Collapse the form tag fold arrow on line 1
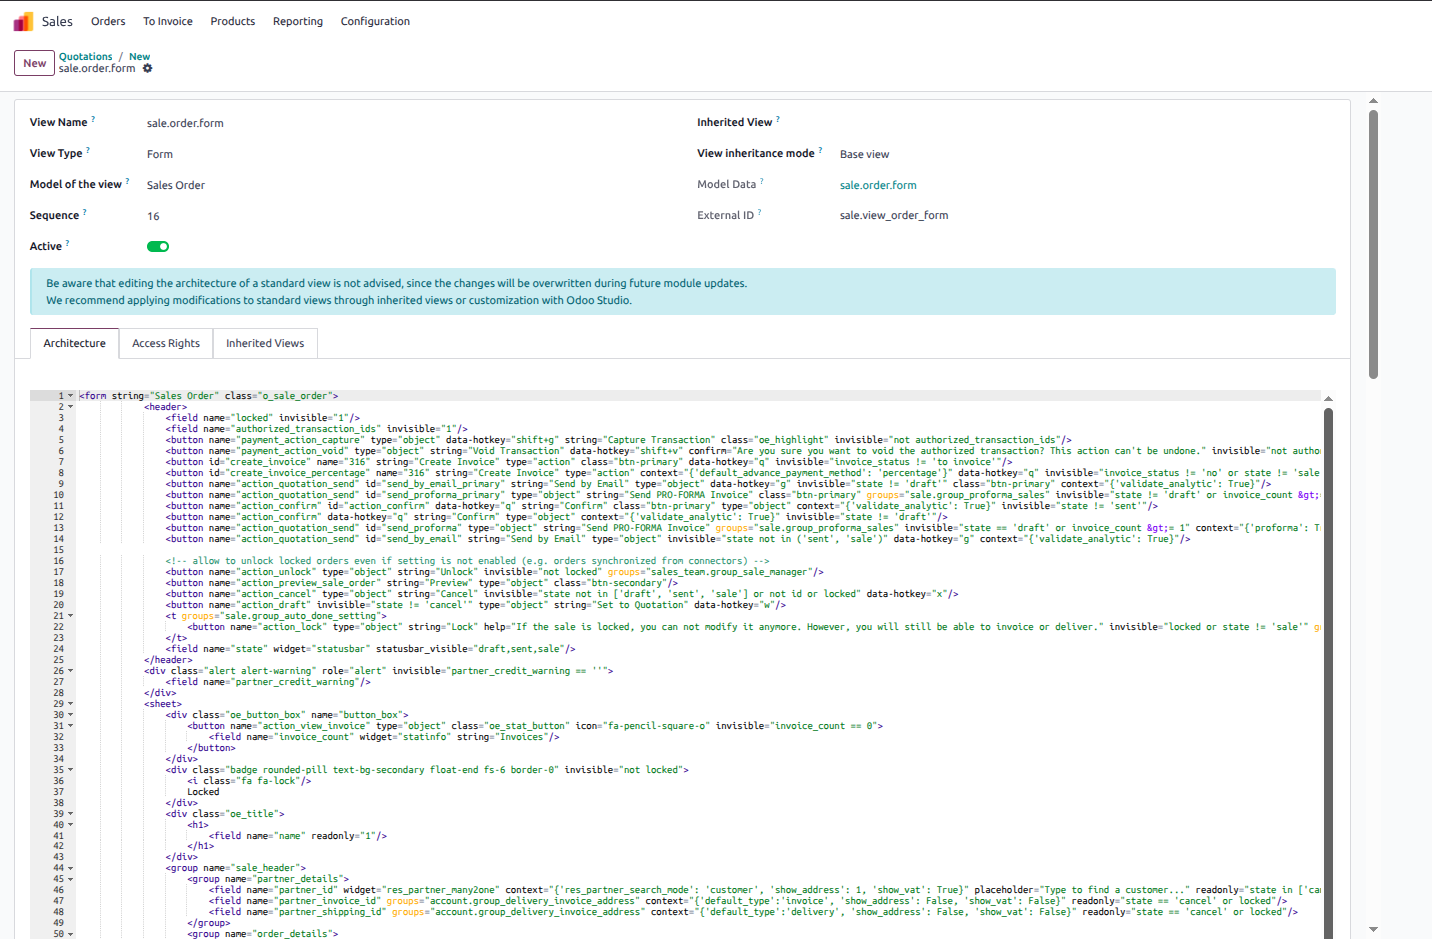 (70, 396)
